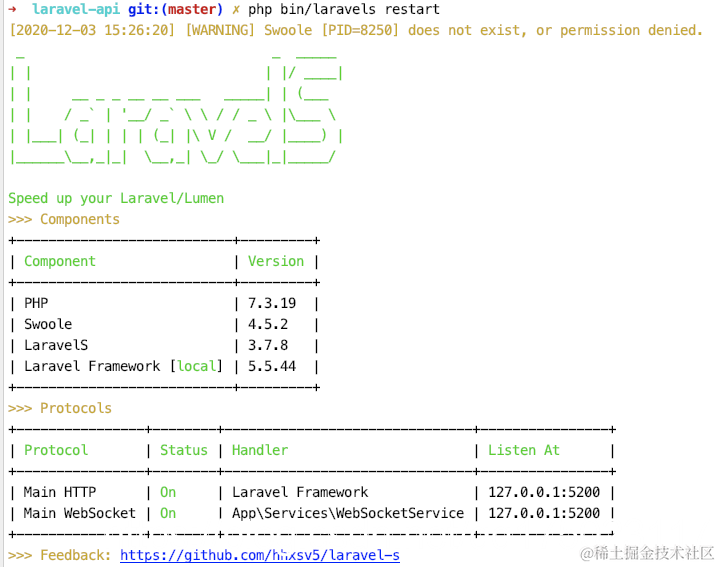Click 'App\Services\WebSocketService' handler cell
Screen dimensions: 720x567
[x=348, y=513]
